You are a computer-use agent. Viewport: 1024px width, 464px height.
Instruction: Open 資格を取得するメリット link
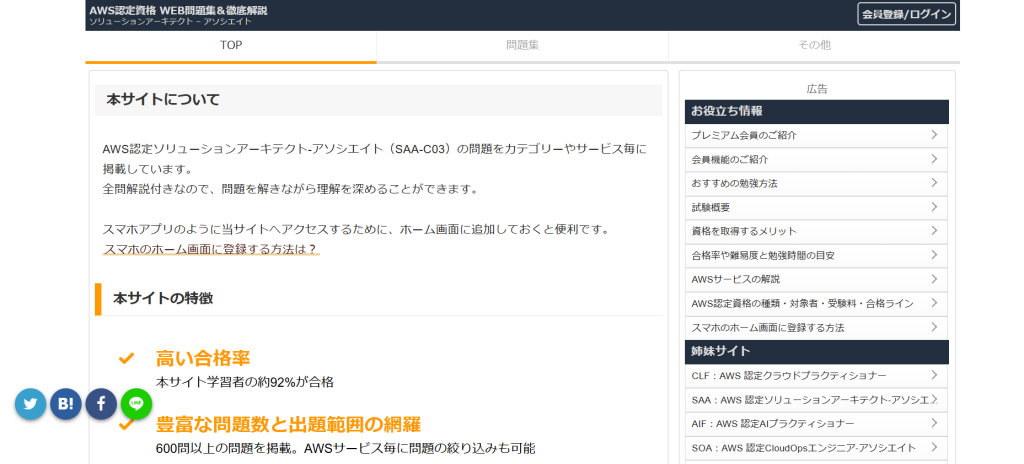(743, 231)
